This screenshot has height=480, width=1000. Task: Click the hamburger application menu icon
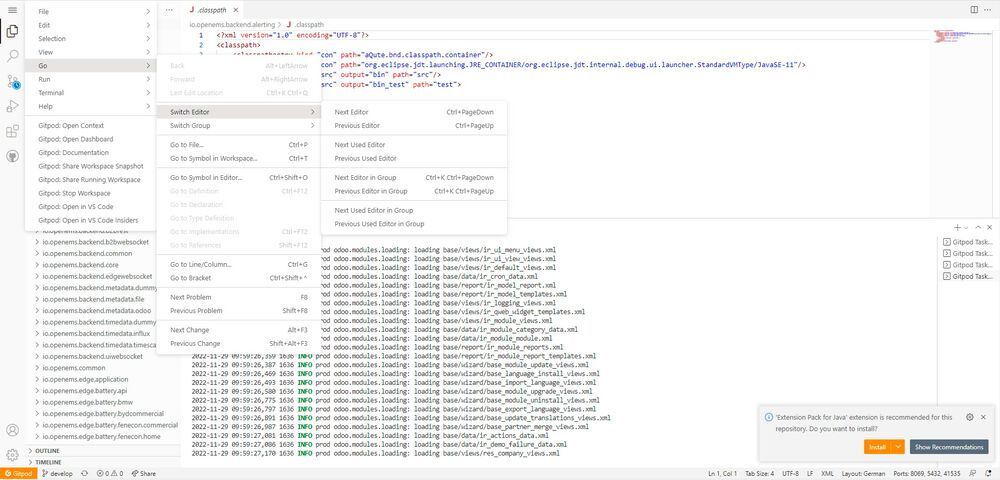point(13,9)
